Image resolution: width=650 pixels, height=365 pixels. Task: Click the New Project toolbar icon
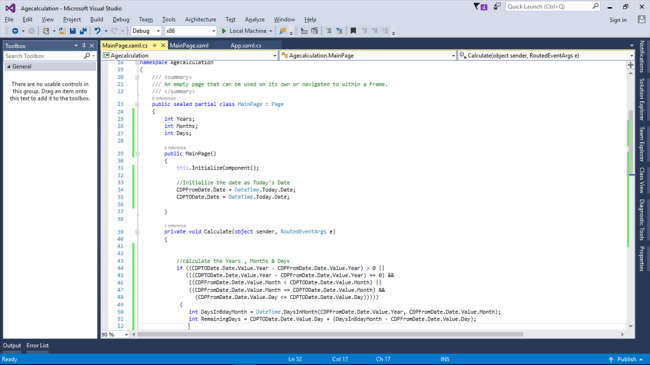point(46,31)
